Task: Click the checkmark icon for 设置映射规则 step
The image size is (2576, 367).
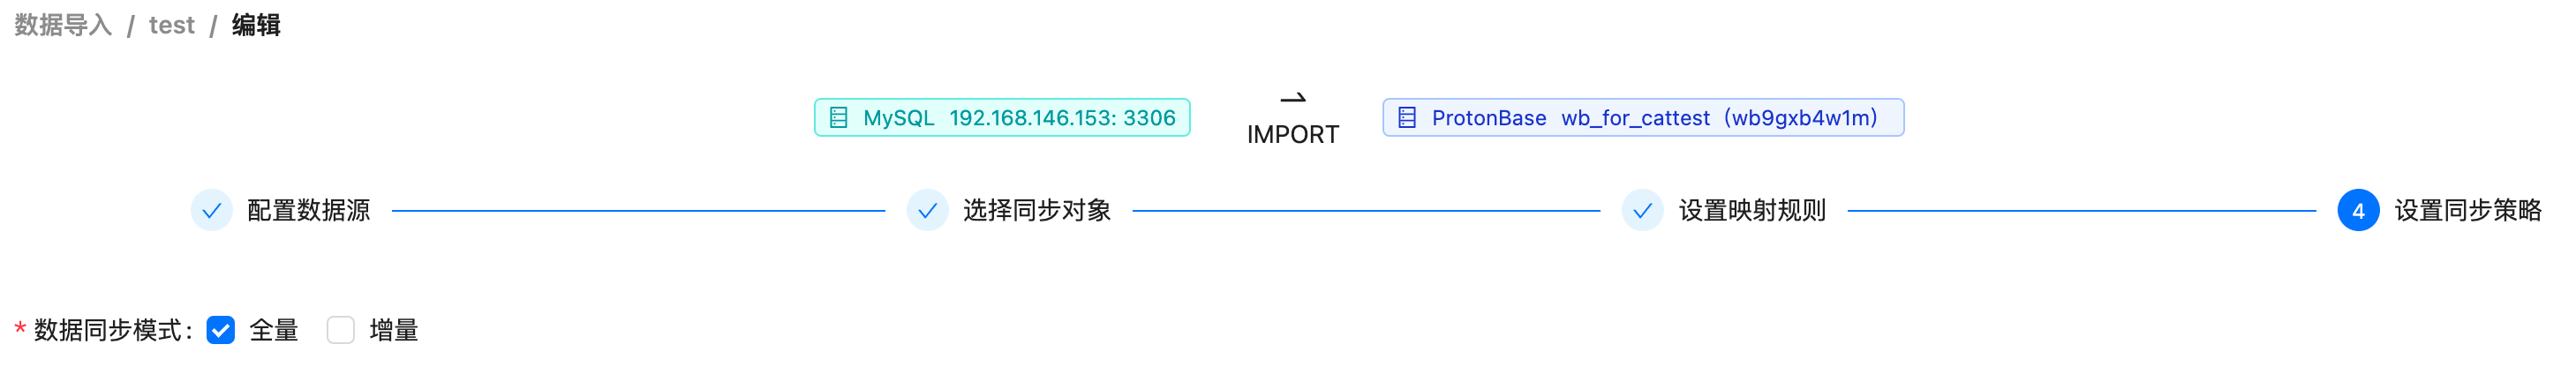Action: [1642, 211]
